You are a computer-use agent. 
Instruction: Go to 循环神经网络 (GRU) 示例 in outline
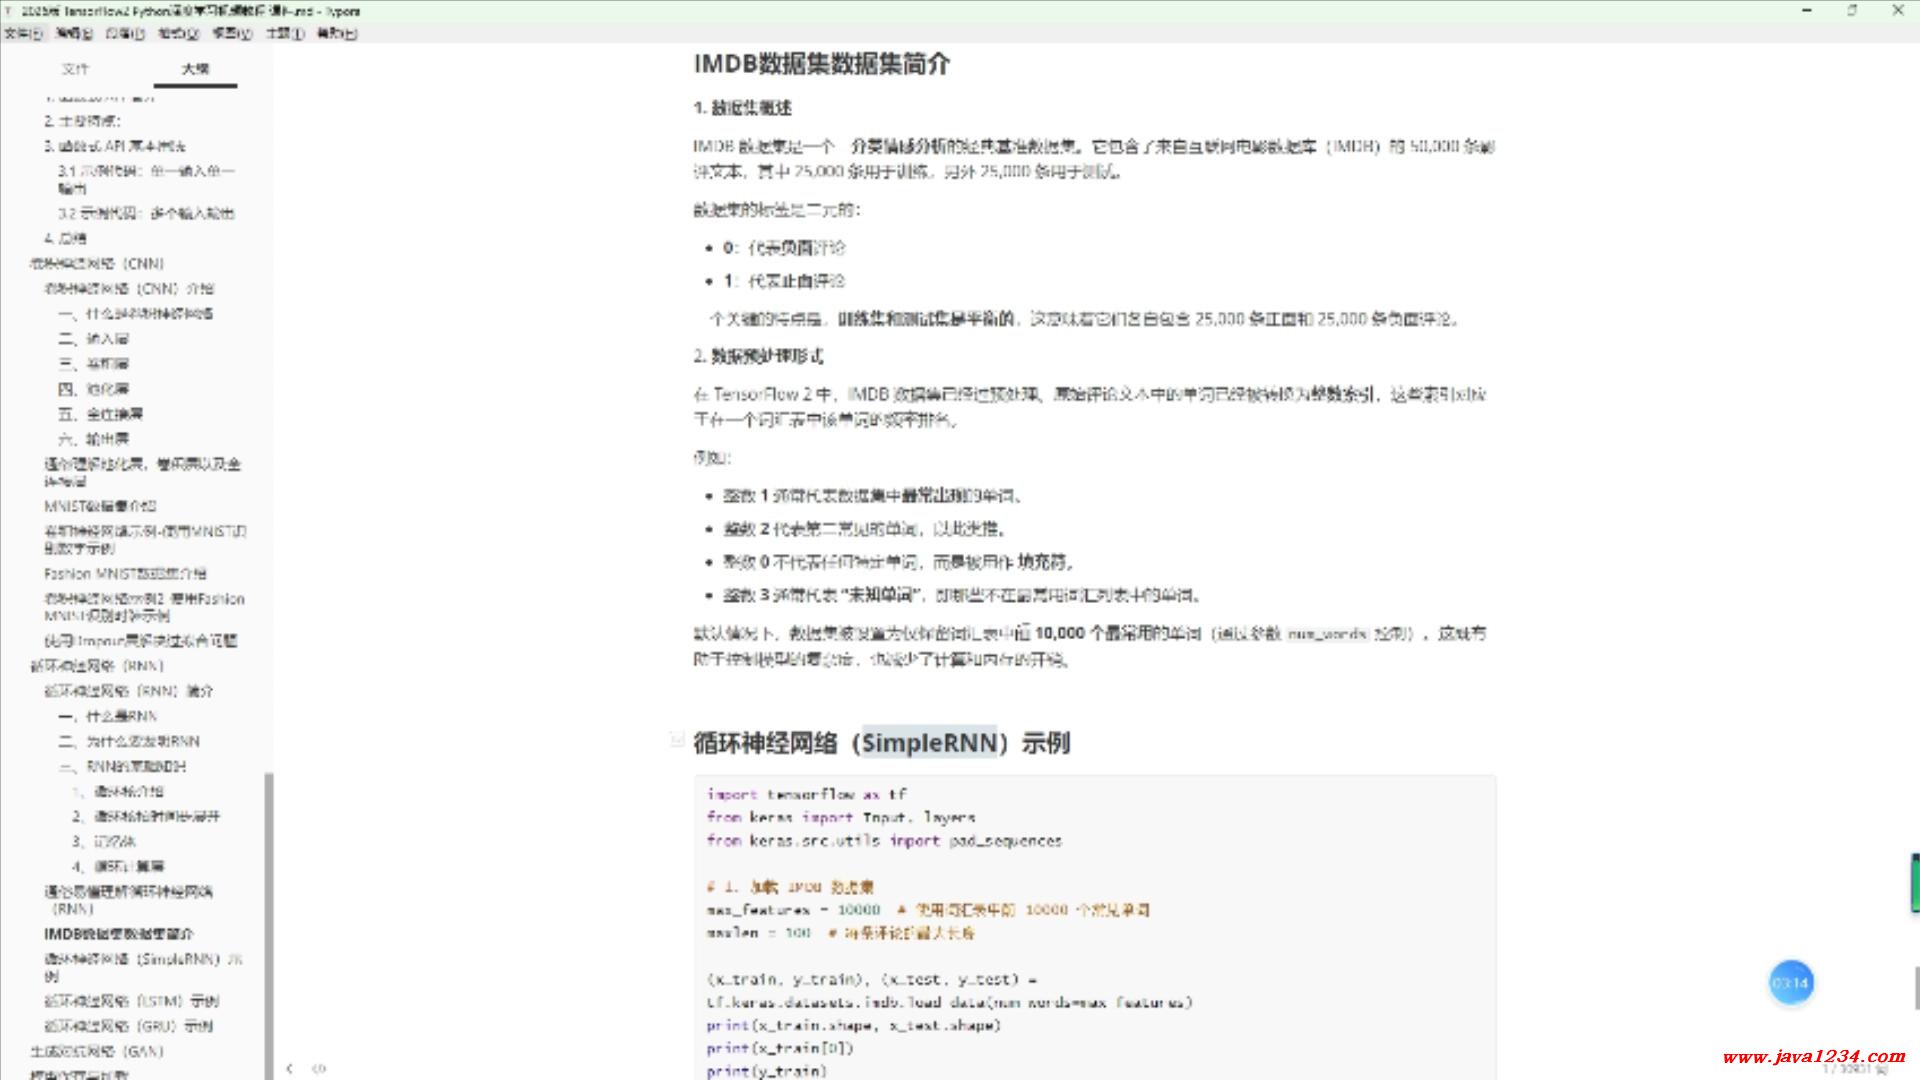(x=128, y=1026)
